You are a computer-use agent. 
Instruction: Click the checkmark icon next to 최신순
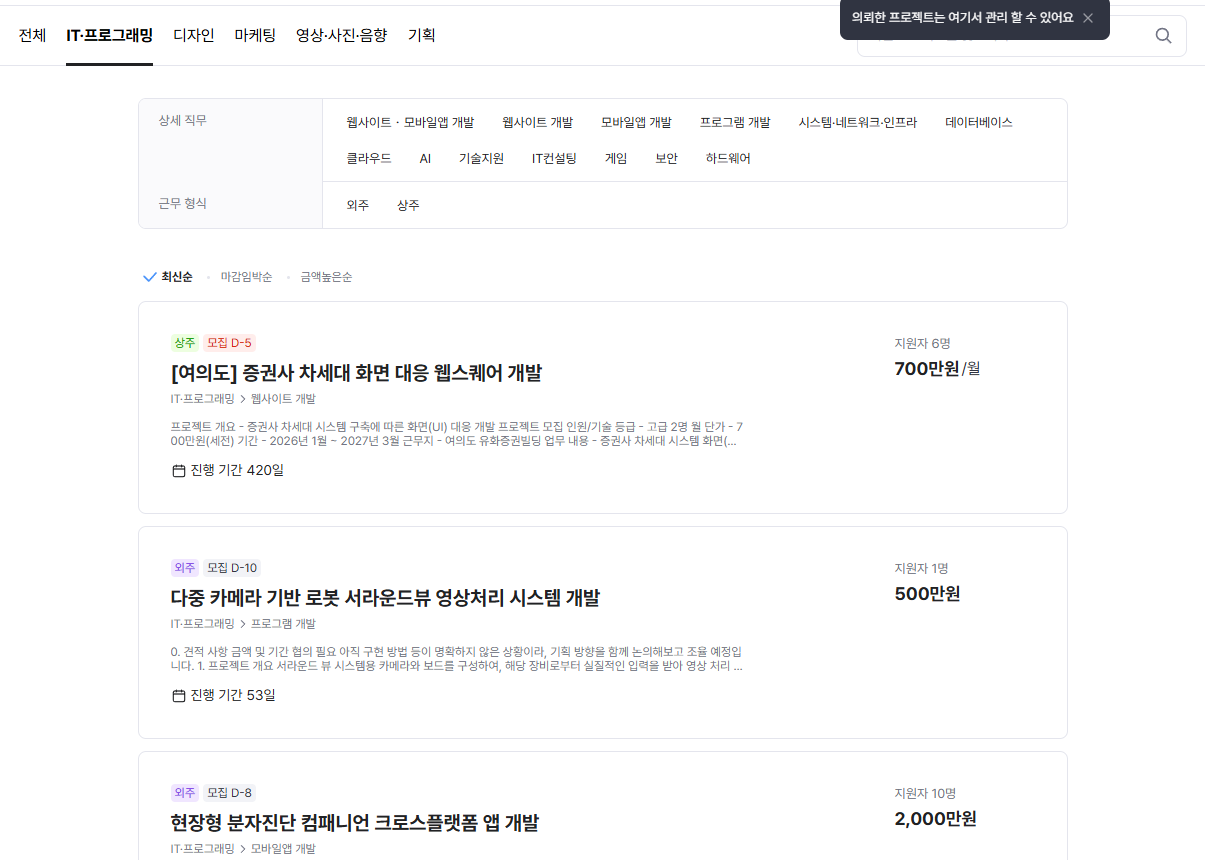pyautogui.click(x=150, y=277)
